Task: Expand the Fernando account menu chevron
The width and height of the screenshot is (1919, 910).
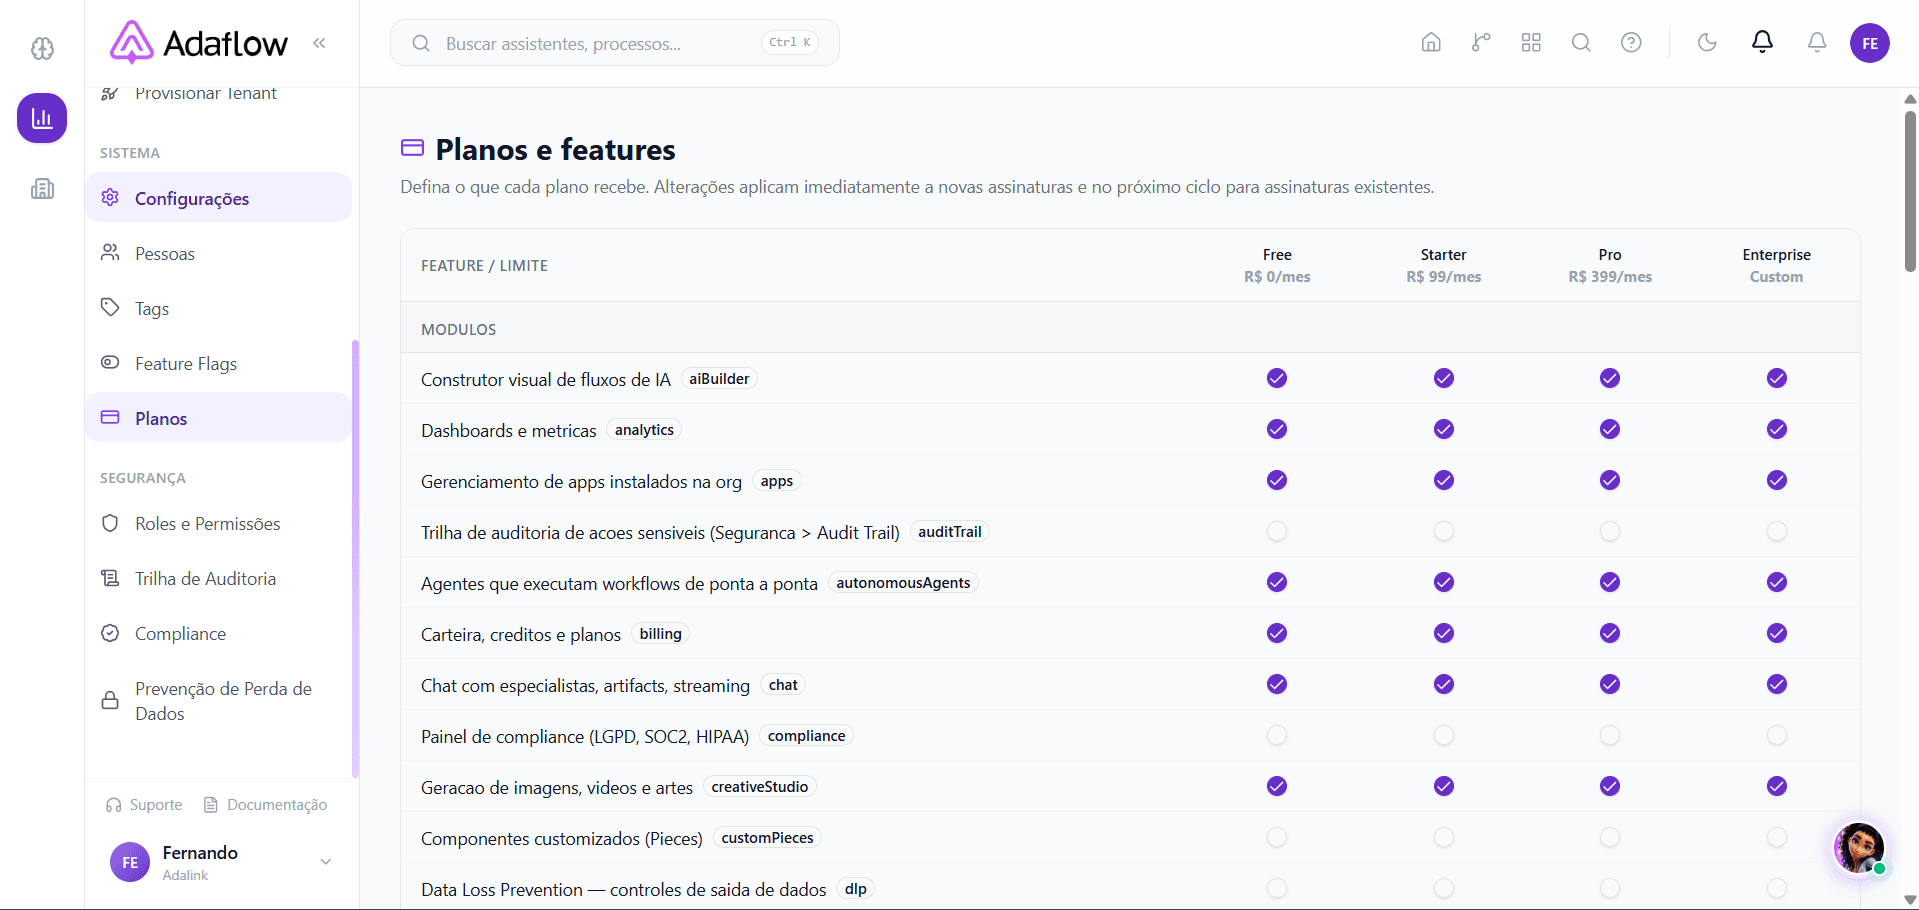Action: 325,862
